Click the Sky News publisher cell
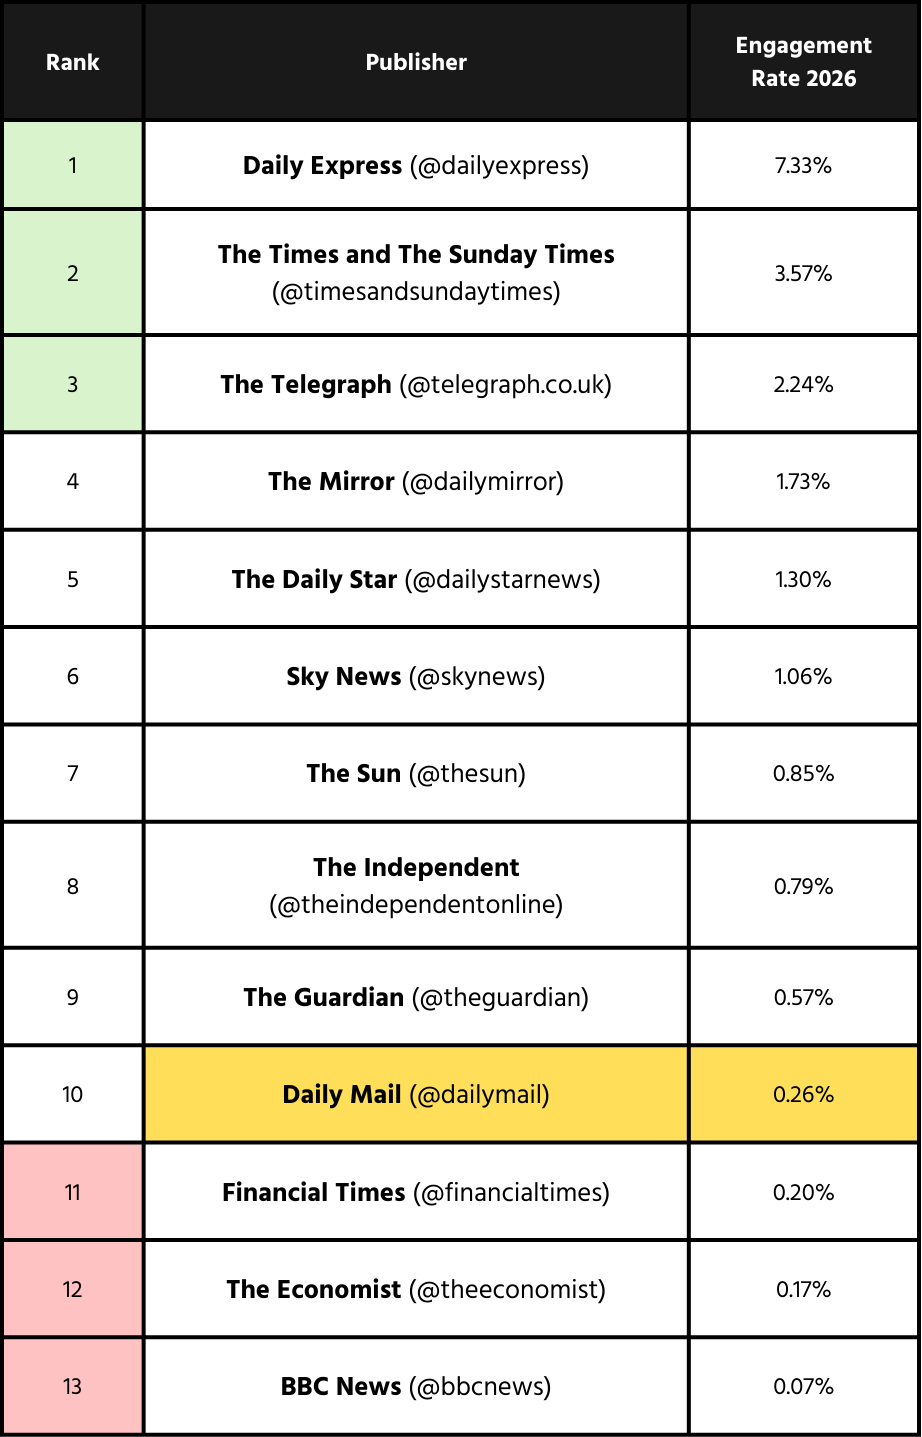 click(416, 676)
